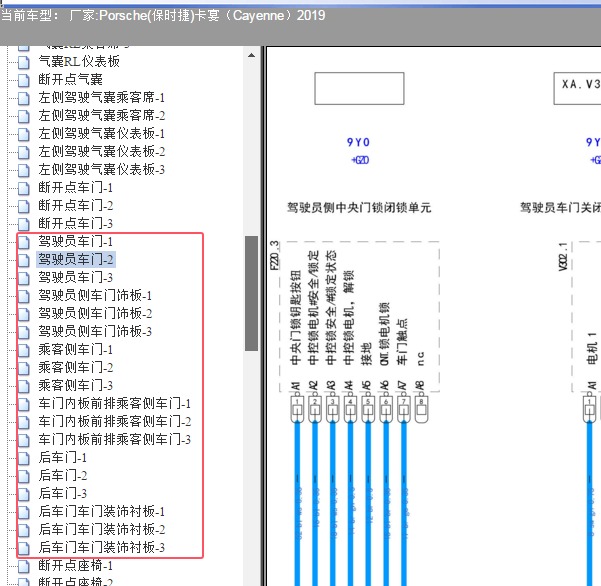Screen dimensions: 601x586
Task: Open 车门内板前排乘客侧车门-1
Action: pos(114,404)
